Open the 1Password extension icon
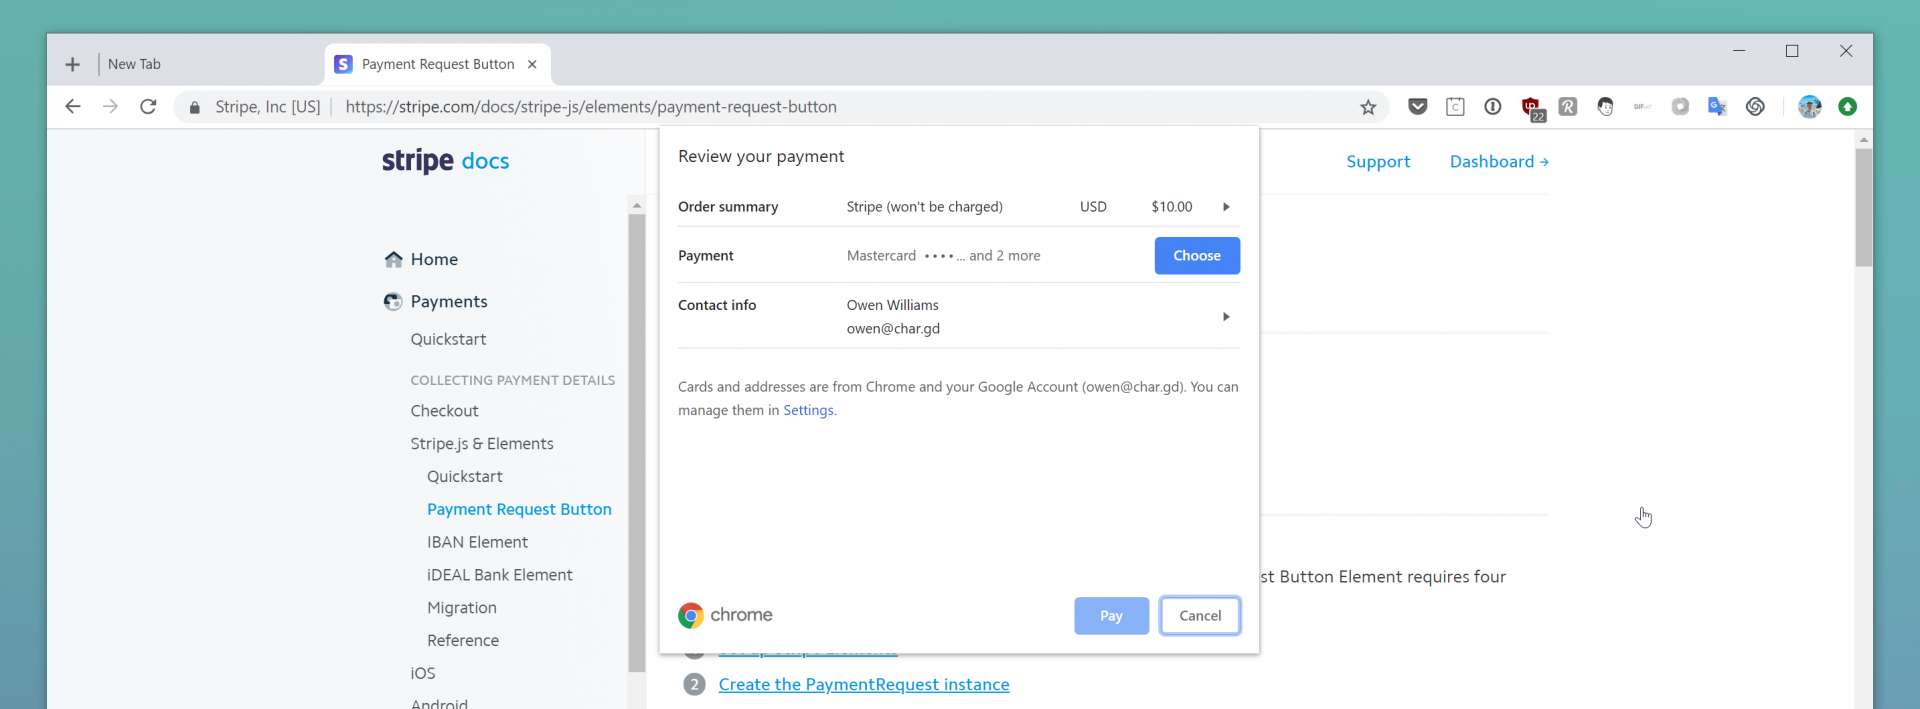The height and width of the screenshot is (709, 1920). pyautogui.click(x=1493, y=106)
